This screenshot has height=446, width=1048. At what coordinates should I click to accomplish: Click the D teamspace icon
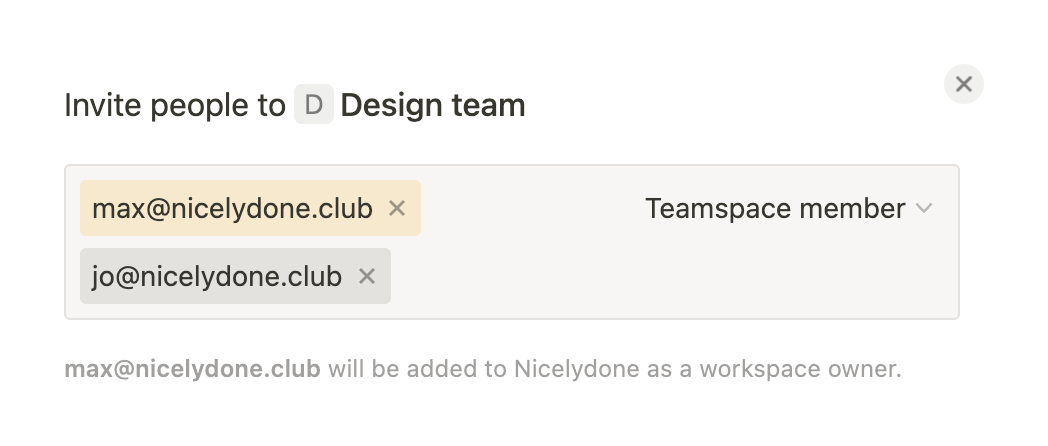313,105
